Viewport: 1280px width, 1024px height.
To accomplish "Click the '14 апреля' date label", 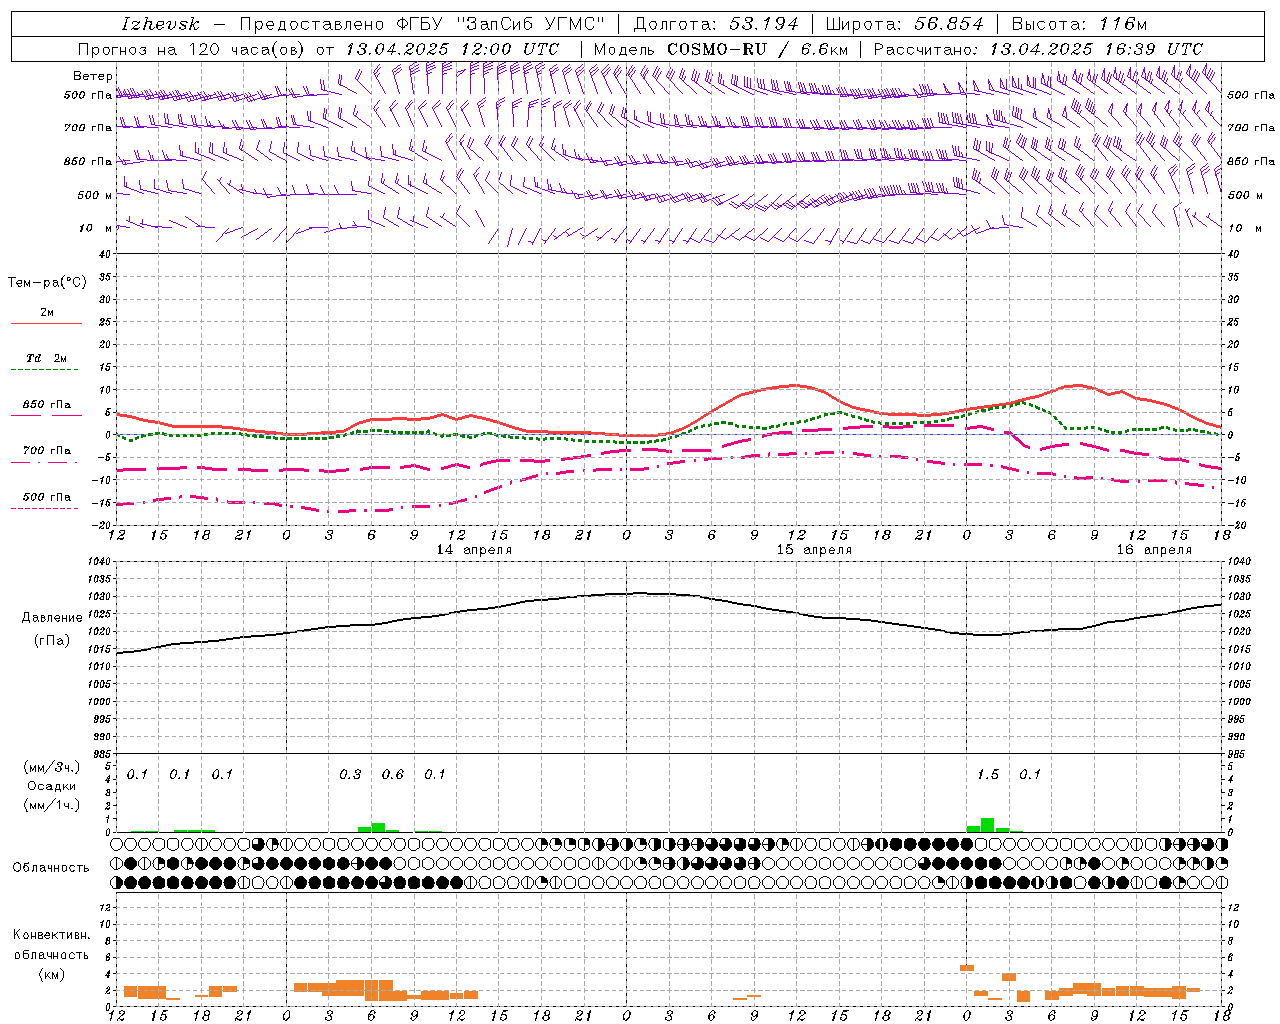I will coord(474,550).
